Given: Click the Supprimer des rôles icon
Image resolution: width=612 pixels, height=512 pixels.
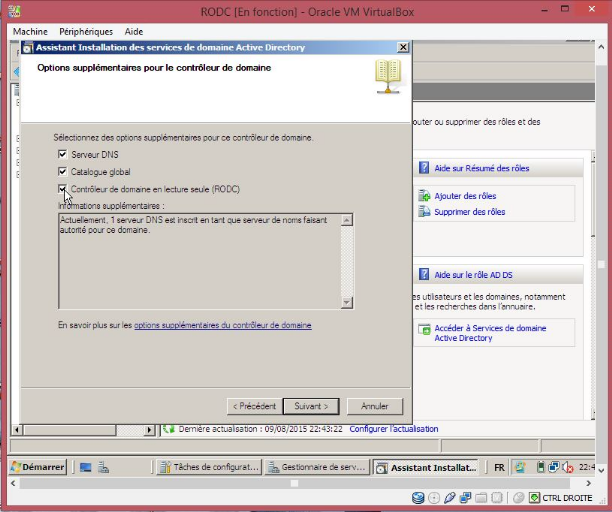Looking at the screenshot, I should (x=424, y=212).
